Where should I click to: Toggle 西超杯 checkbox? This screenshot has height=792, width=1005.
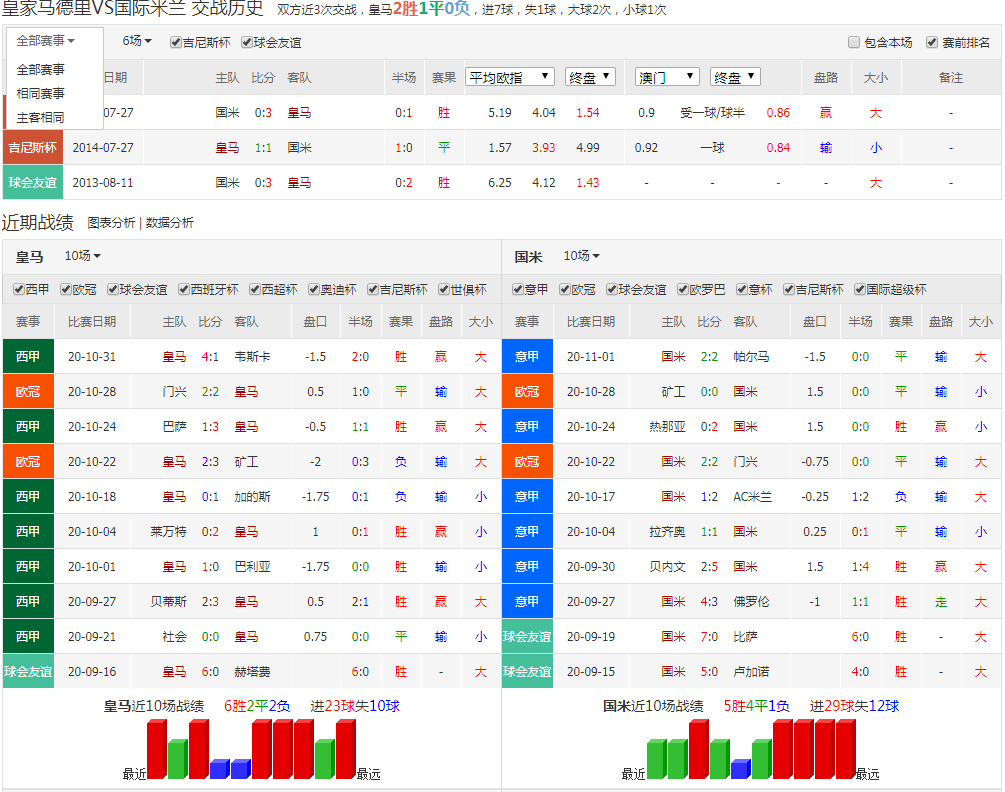(254, 290)
